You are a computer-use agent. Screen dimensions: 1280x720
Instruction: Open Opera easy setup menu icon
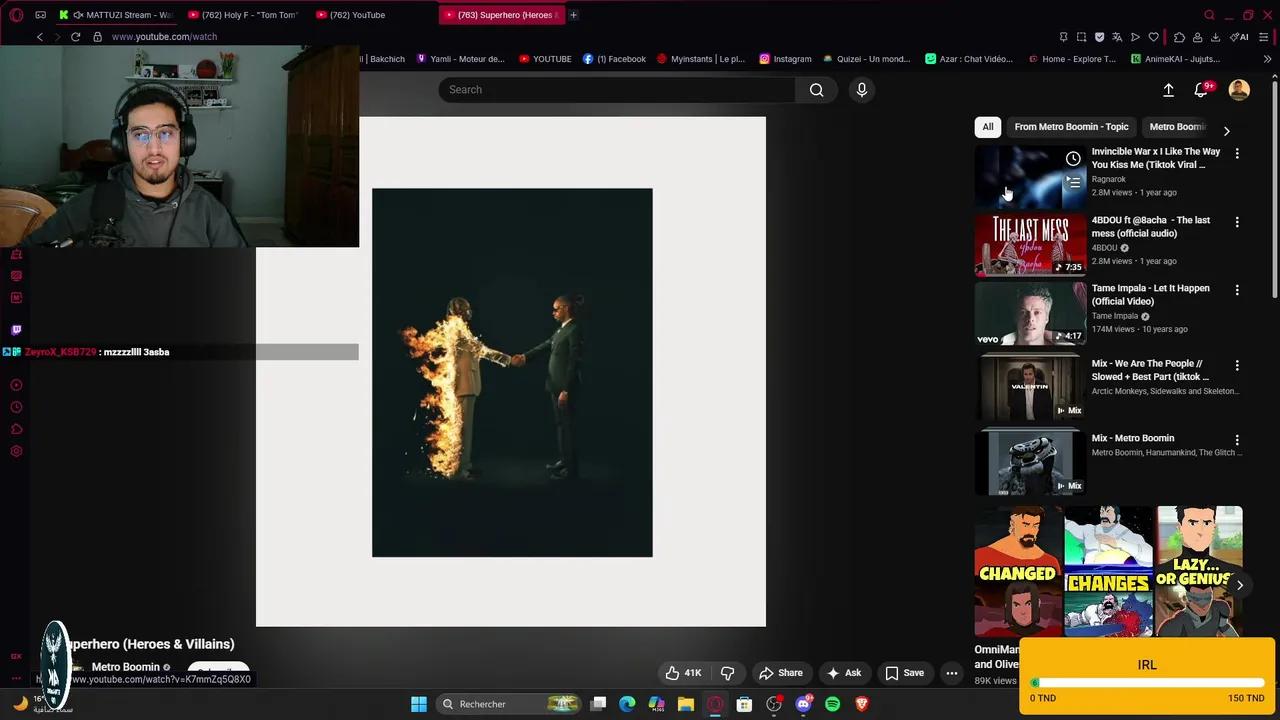coord(1263,37)
